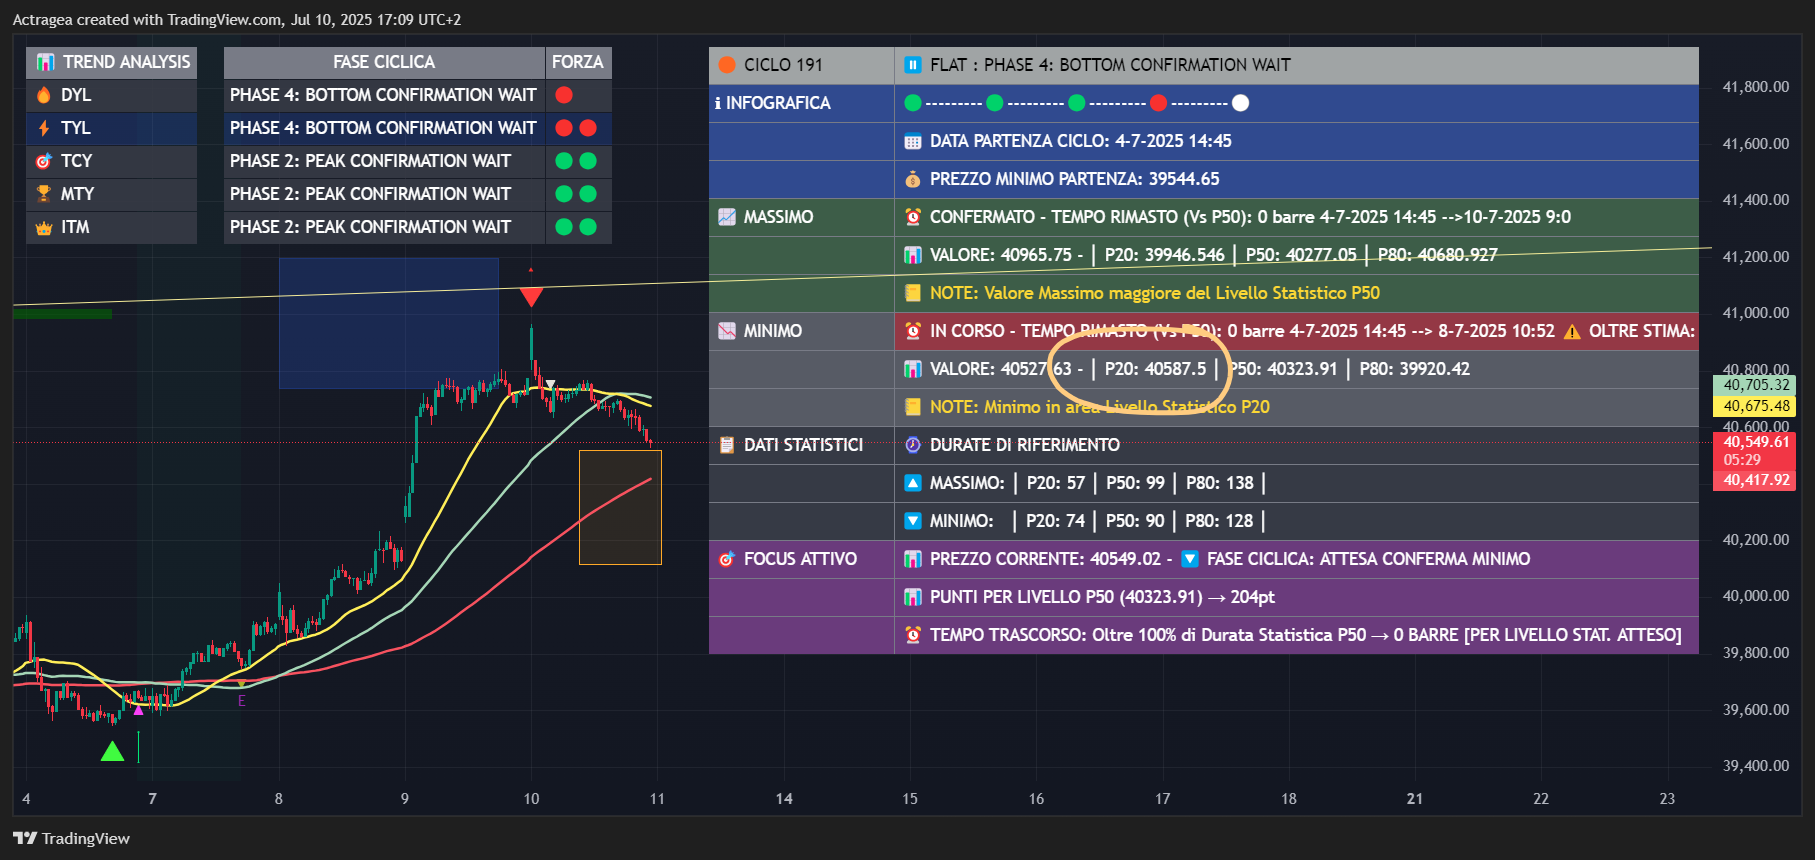Click the 21 date label on time axis
The width and height of the screenshot is (1815, 860).
(x=1415, y=799)
